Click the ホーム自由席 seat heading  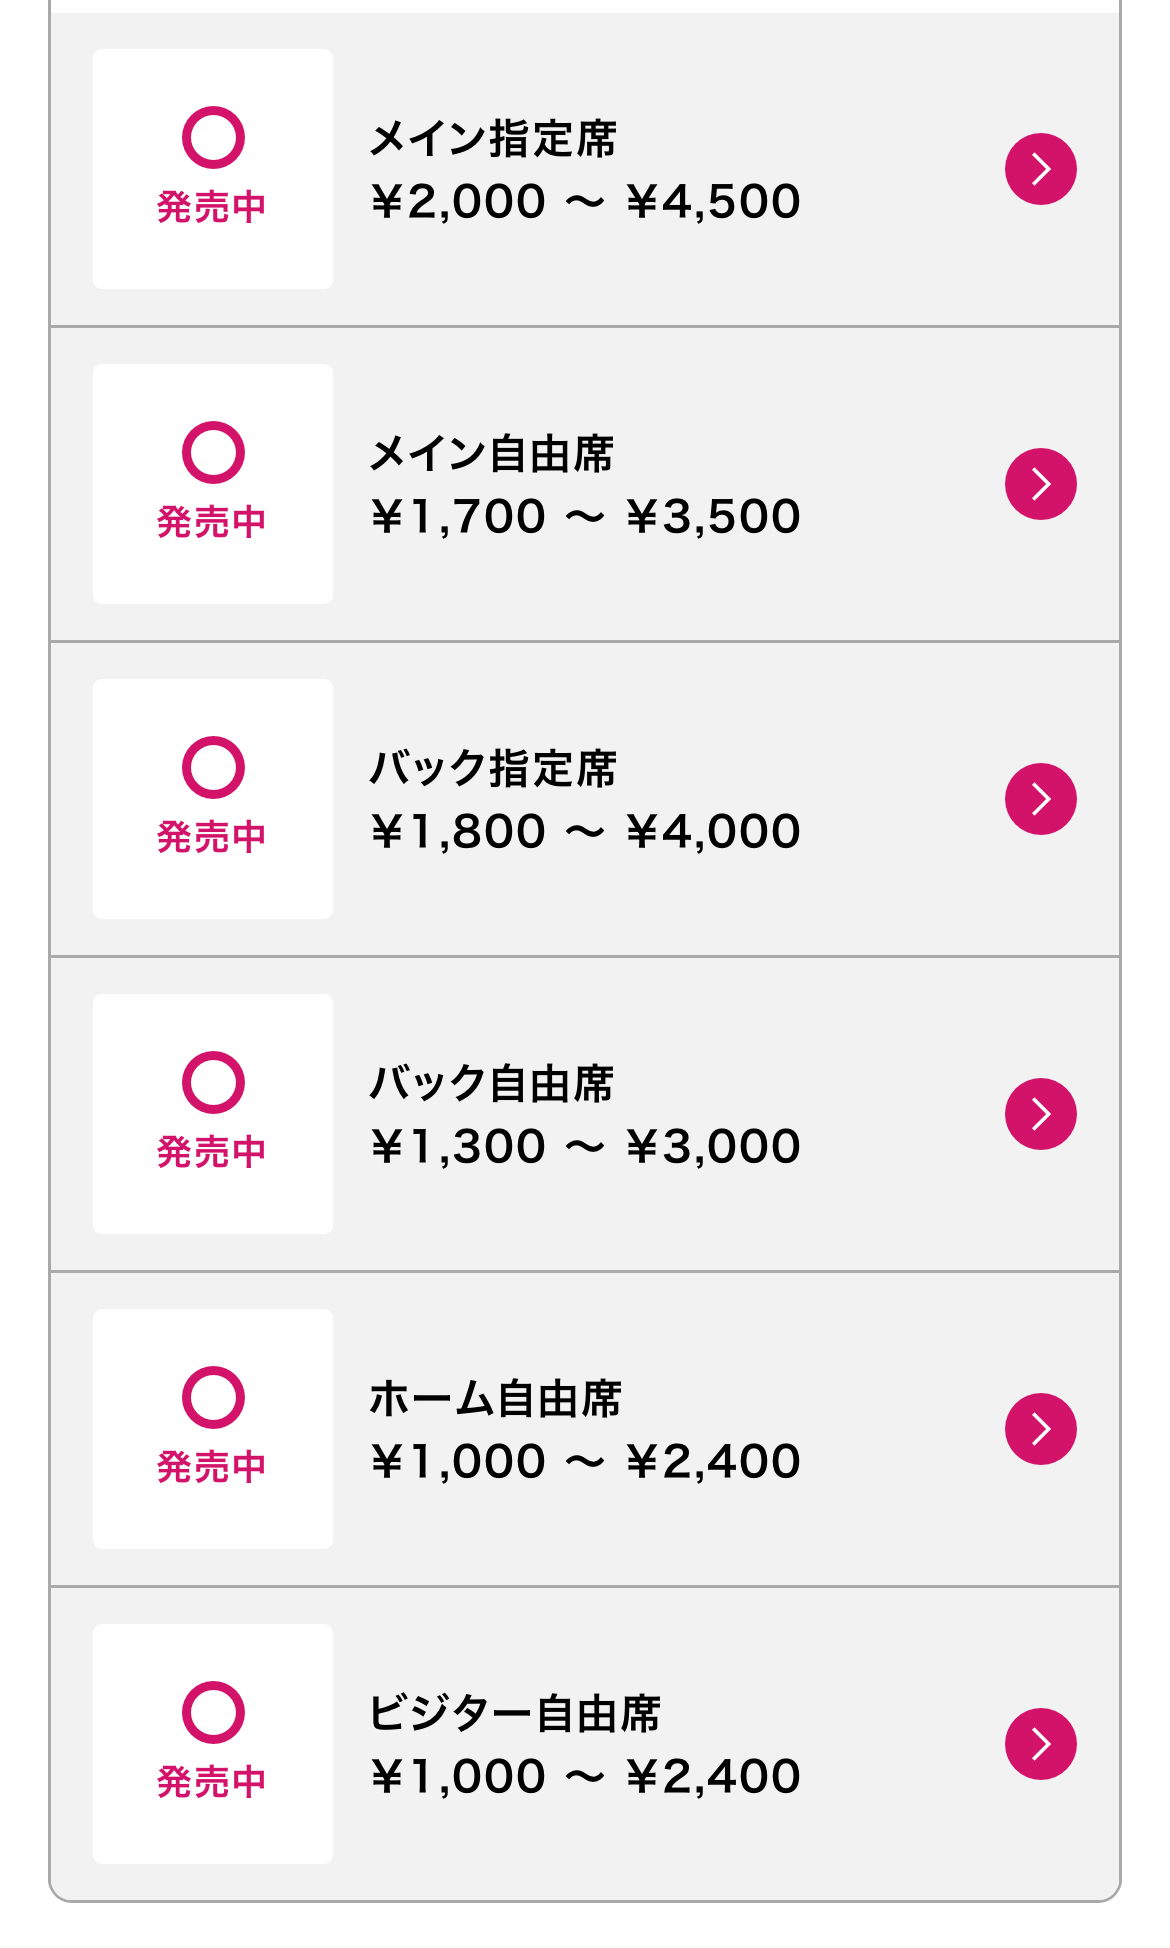coord(495,1398)
